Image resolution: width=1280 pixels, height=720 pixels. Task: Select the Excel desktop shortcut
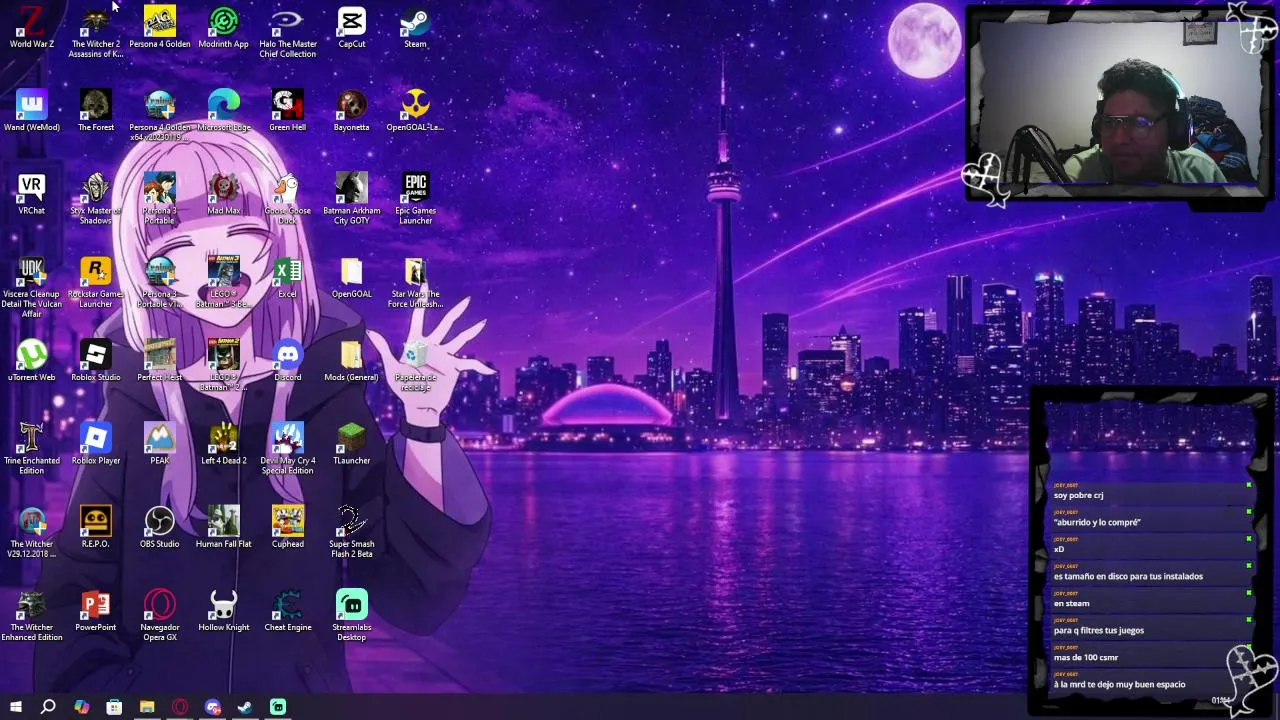pyautogui.click(x=288, y=277)
